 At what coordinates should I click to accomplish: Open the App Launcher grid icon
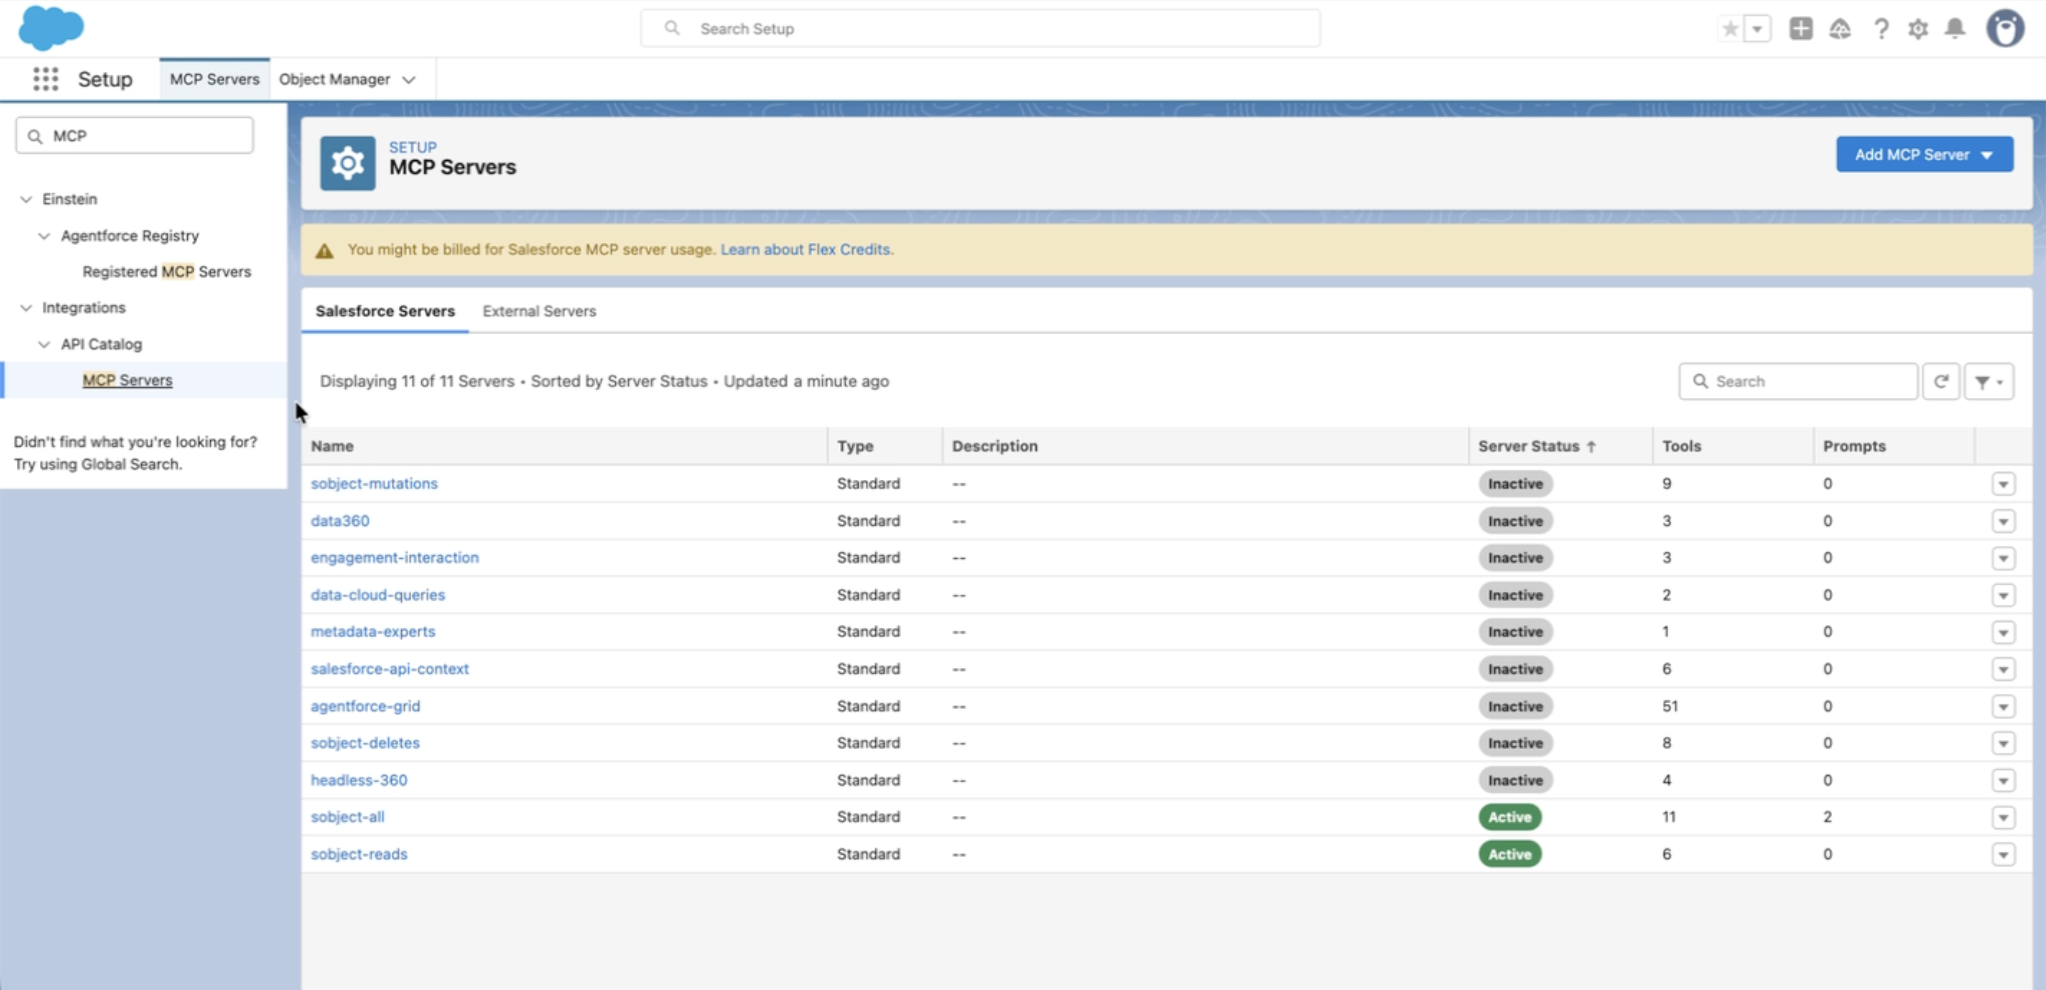[45, 79]
